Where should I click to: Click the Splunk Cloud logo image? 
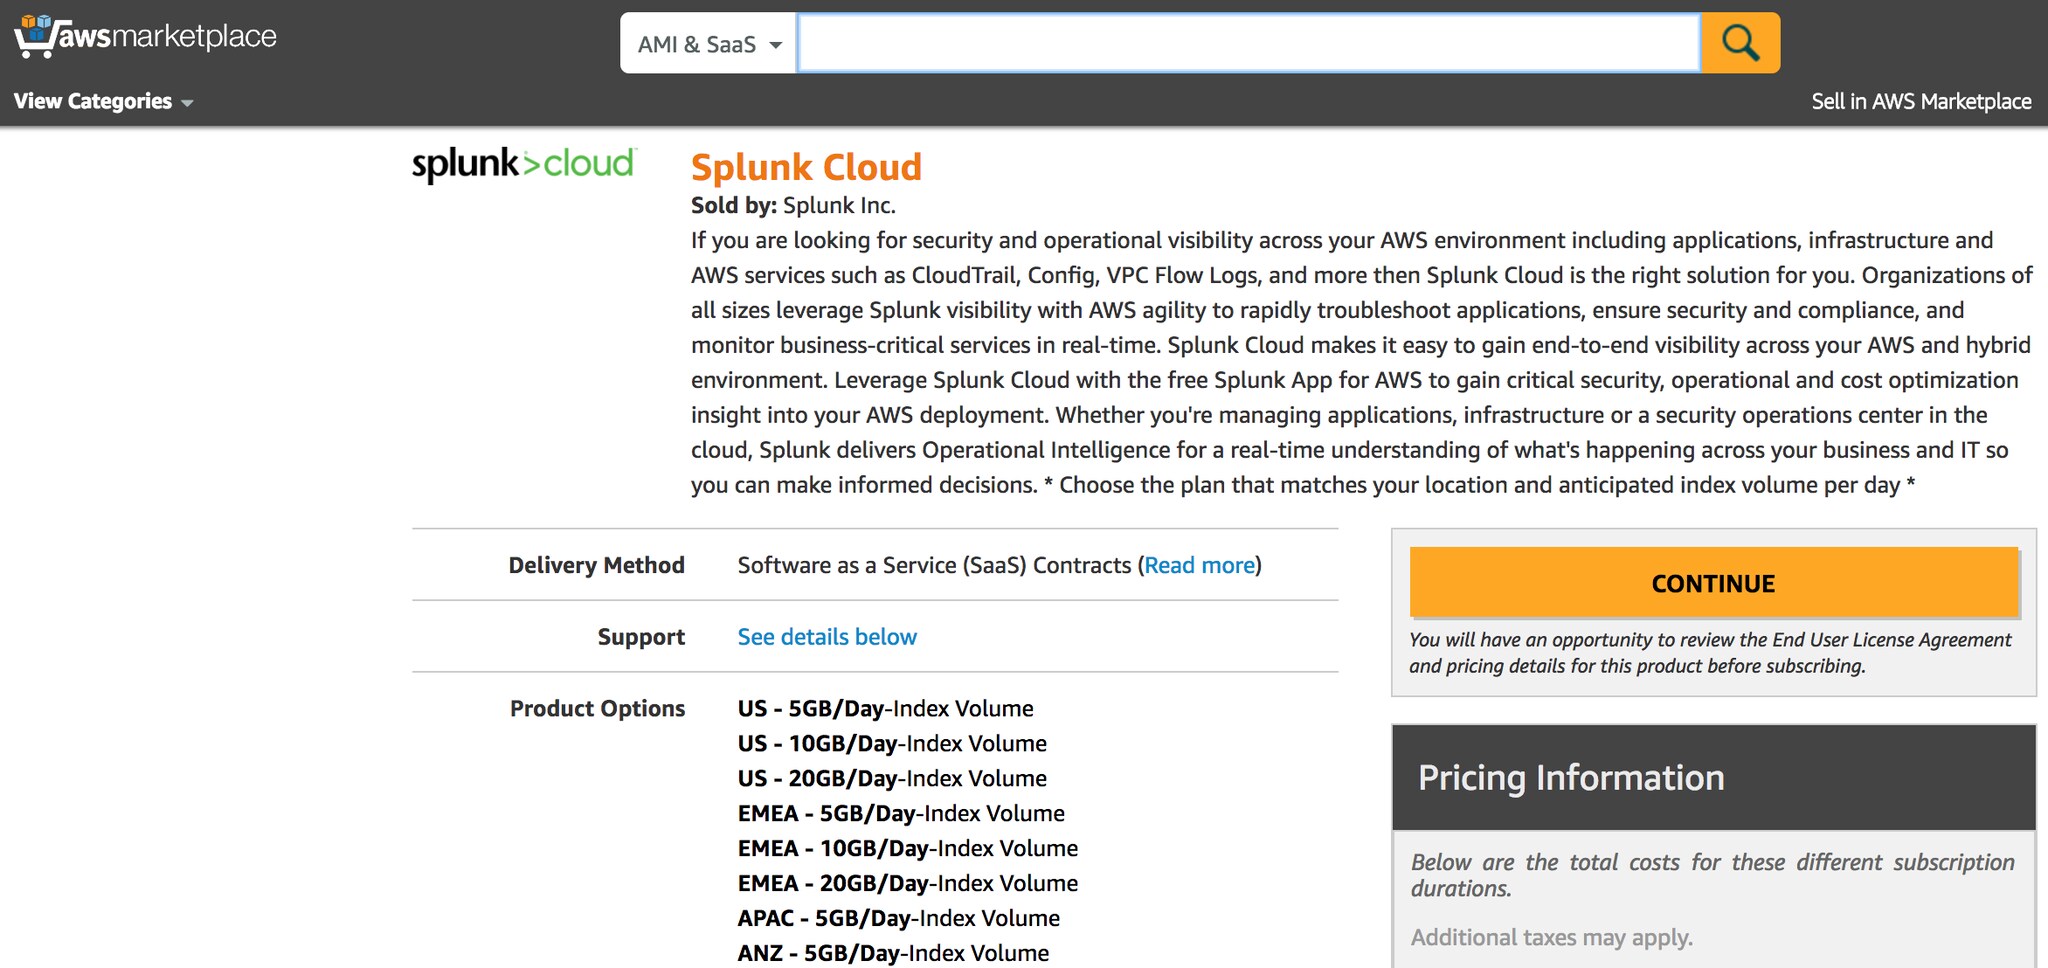point(523,164)
